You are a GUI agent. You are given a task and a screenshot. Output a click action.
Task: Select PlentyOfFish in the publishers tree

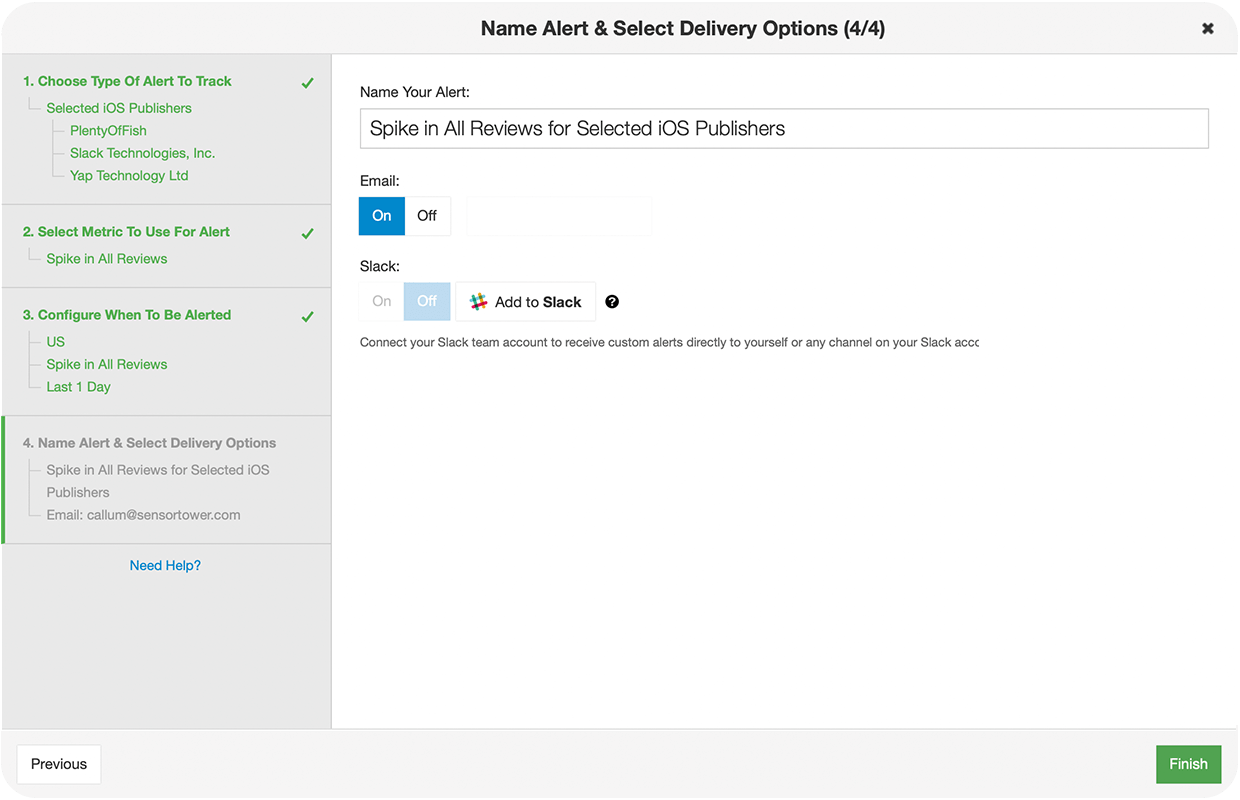pos(108,131)
